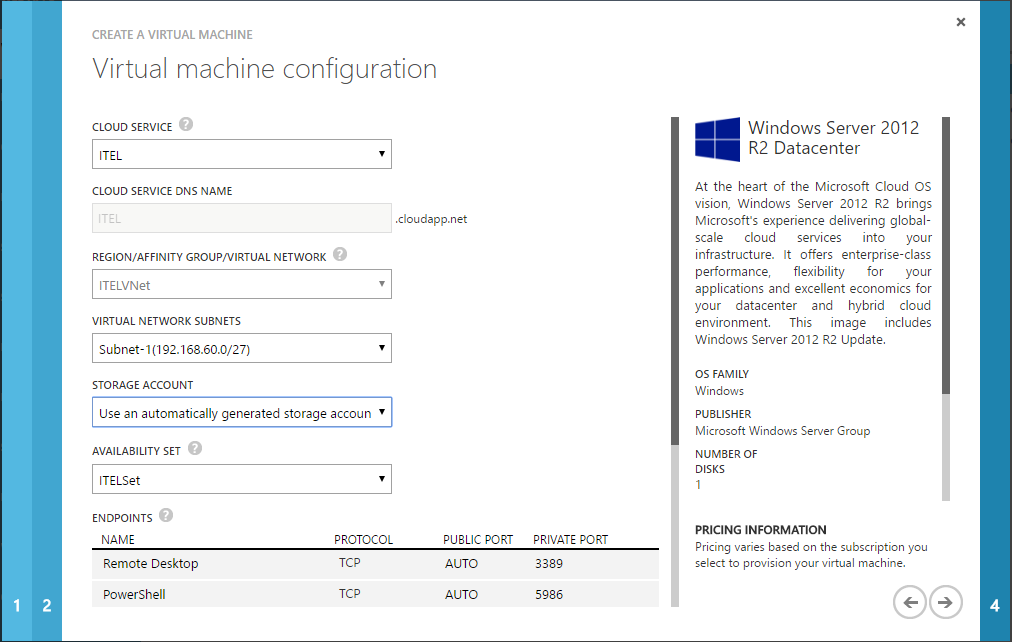The width and height of the screenshot is (1012, 642).
Task: Open the Cloud Service dropdown showing ITEL
Action: pyautogui.click(x=241, y=154)
